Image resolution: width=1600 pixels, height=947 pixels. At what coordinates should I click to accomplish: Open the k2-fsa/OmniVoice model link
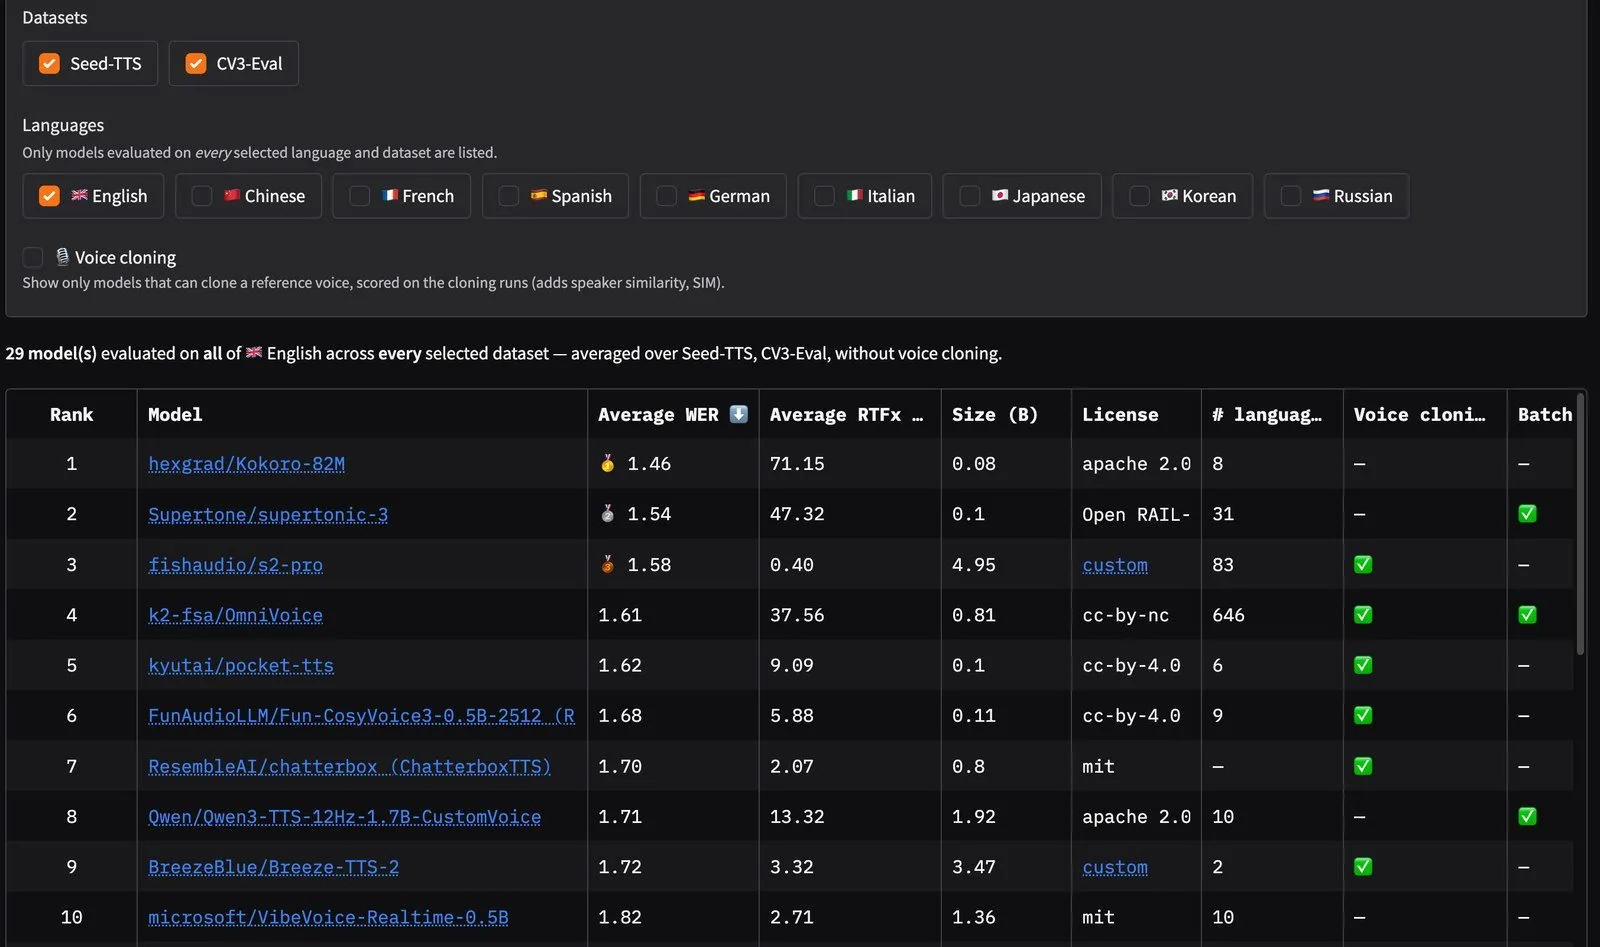[235, 615]
